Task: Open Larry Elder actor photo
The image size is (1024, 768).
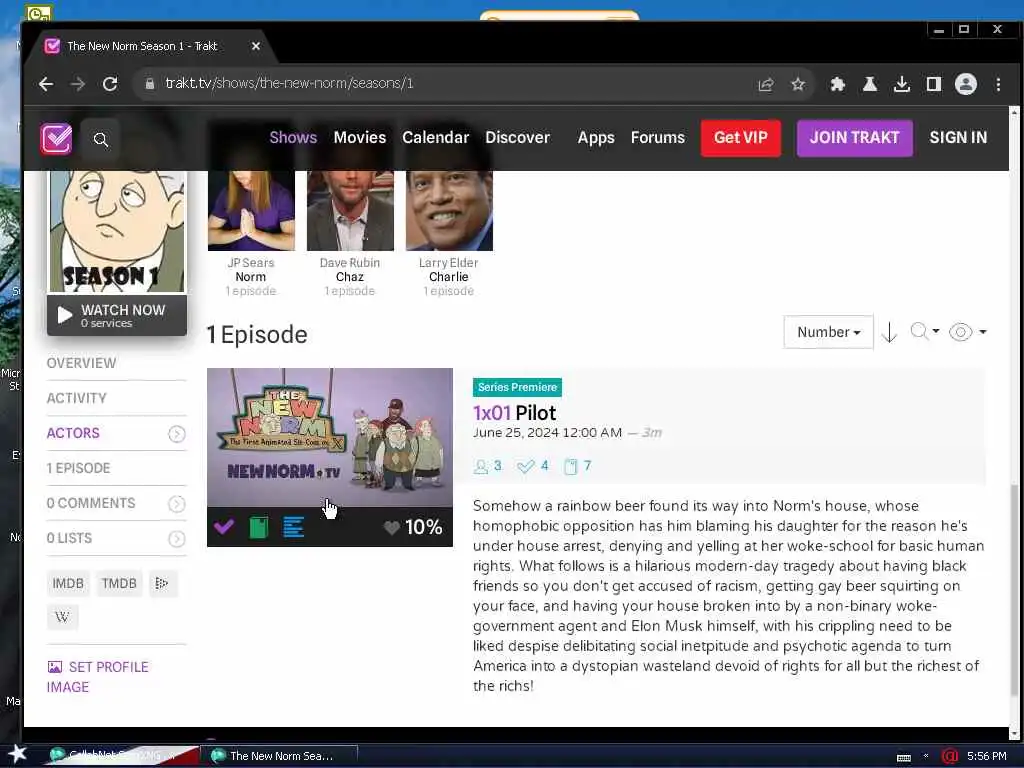Action: 449,210
